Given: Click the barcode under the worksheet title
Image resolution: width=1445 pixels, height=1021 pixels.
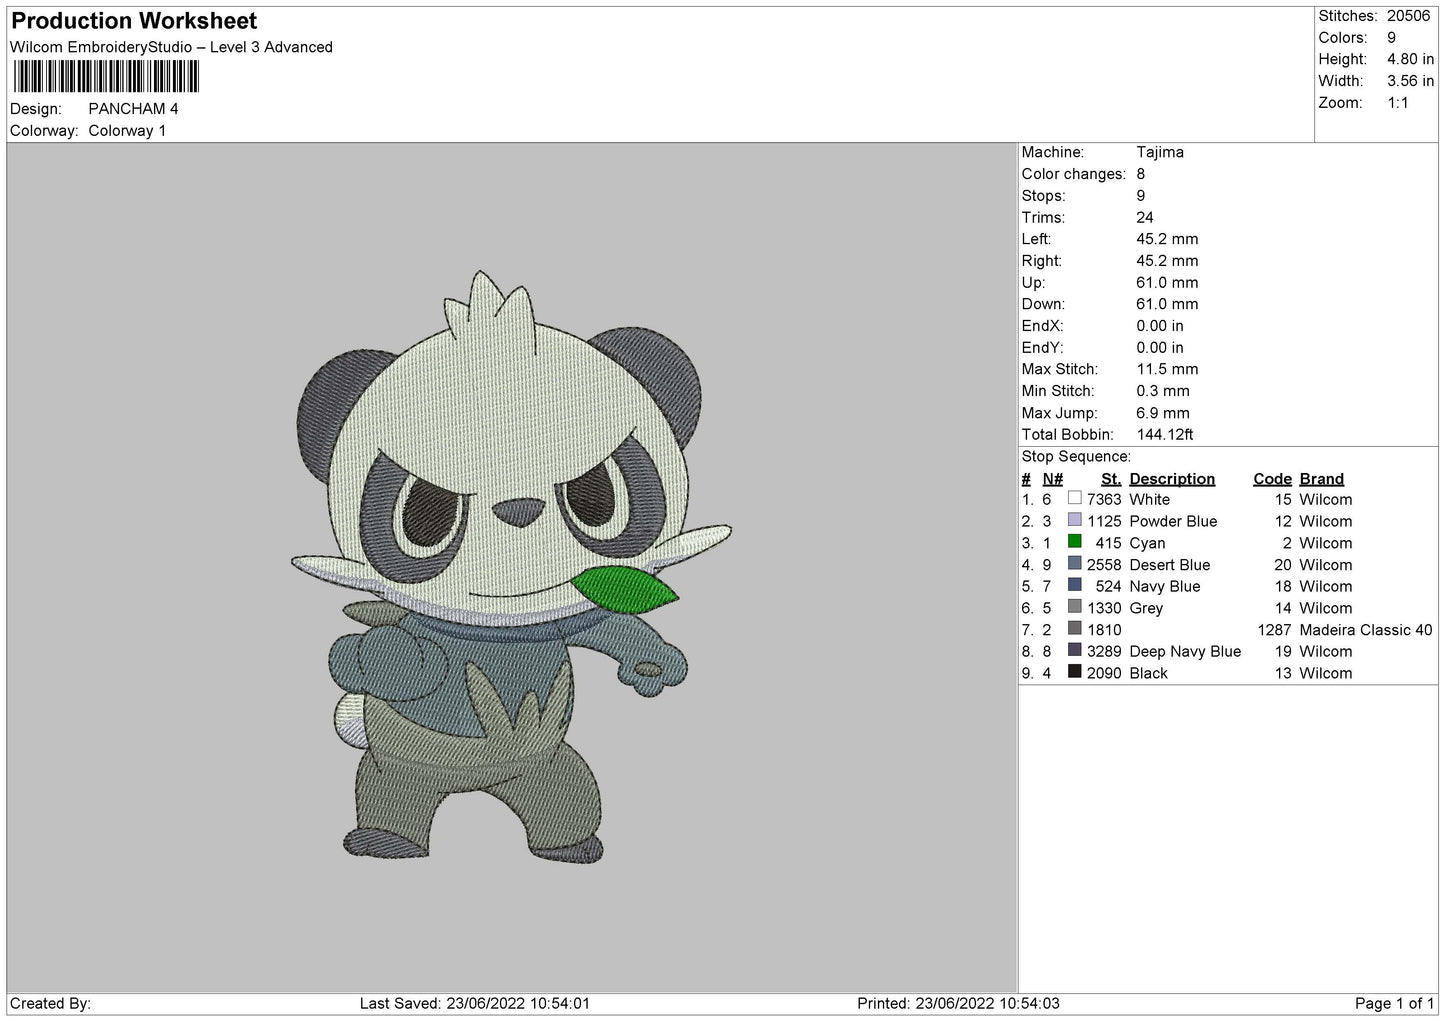Looking at the screenshot, I should [x=106, y=77].
